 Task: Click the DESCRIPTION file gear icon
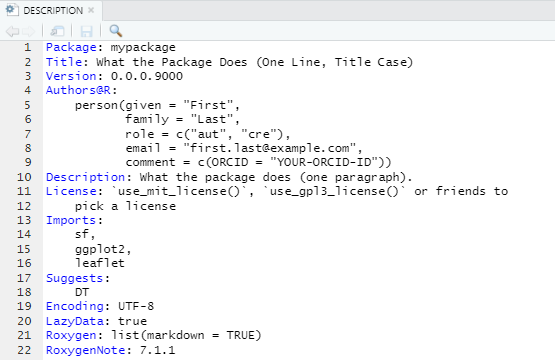tap(11, 10)
